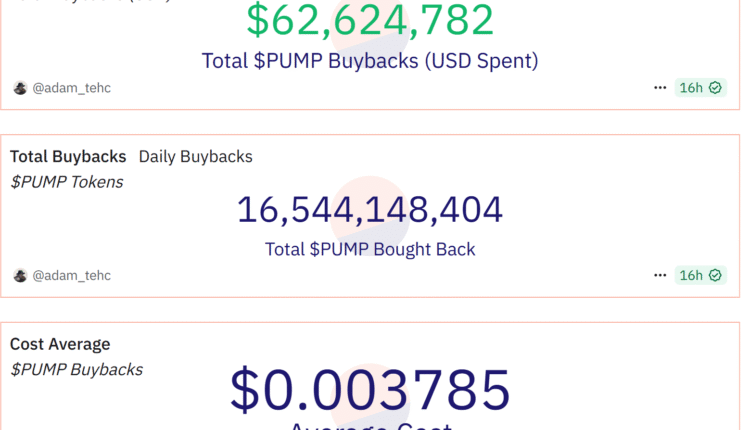Open @adam_tehc profile link in USD Spent panel
Screen dimensions: 750x430
pyautogui.click(x=72, y=88)
